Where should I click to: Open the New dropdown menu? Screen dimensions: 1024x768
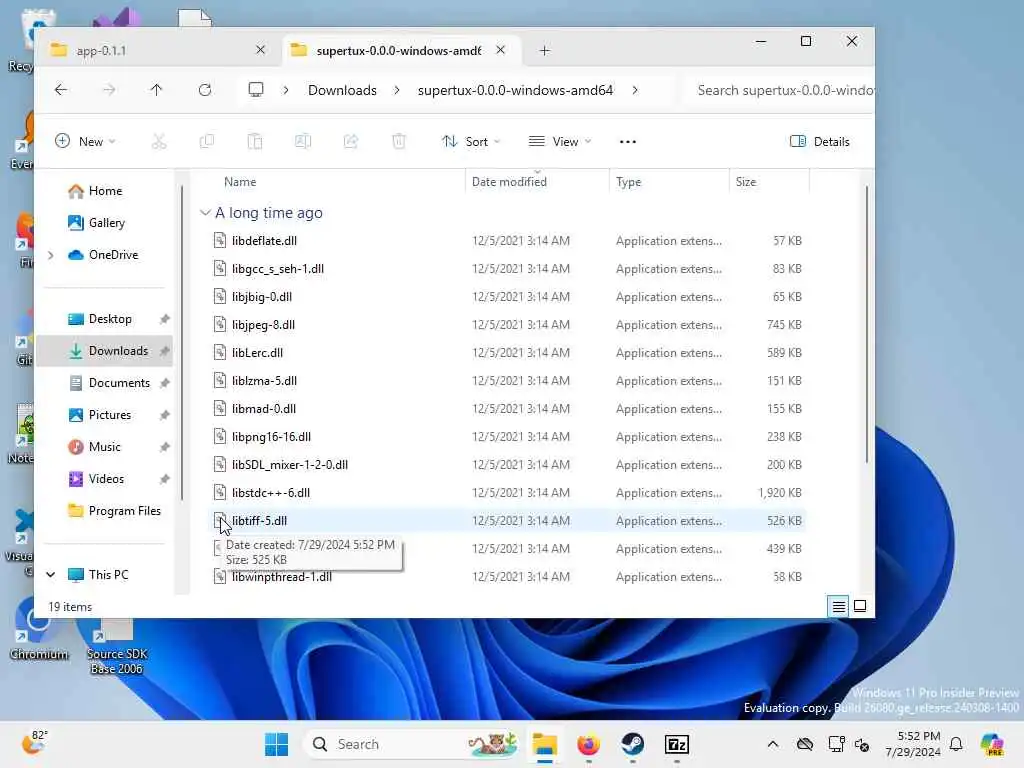click(86, 142)
